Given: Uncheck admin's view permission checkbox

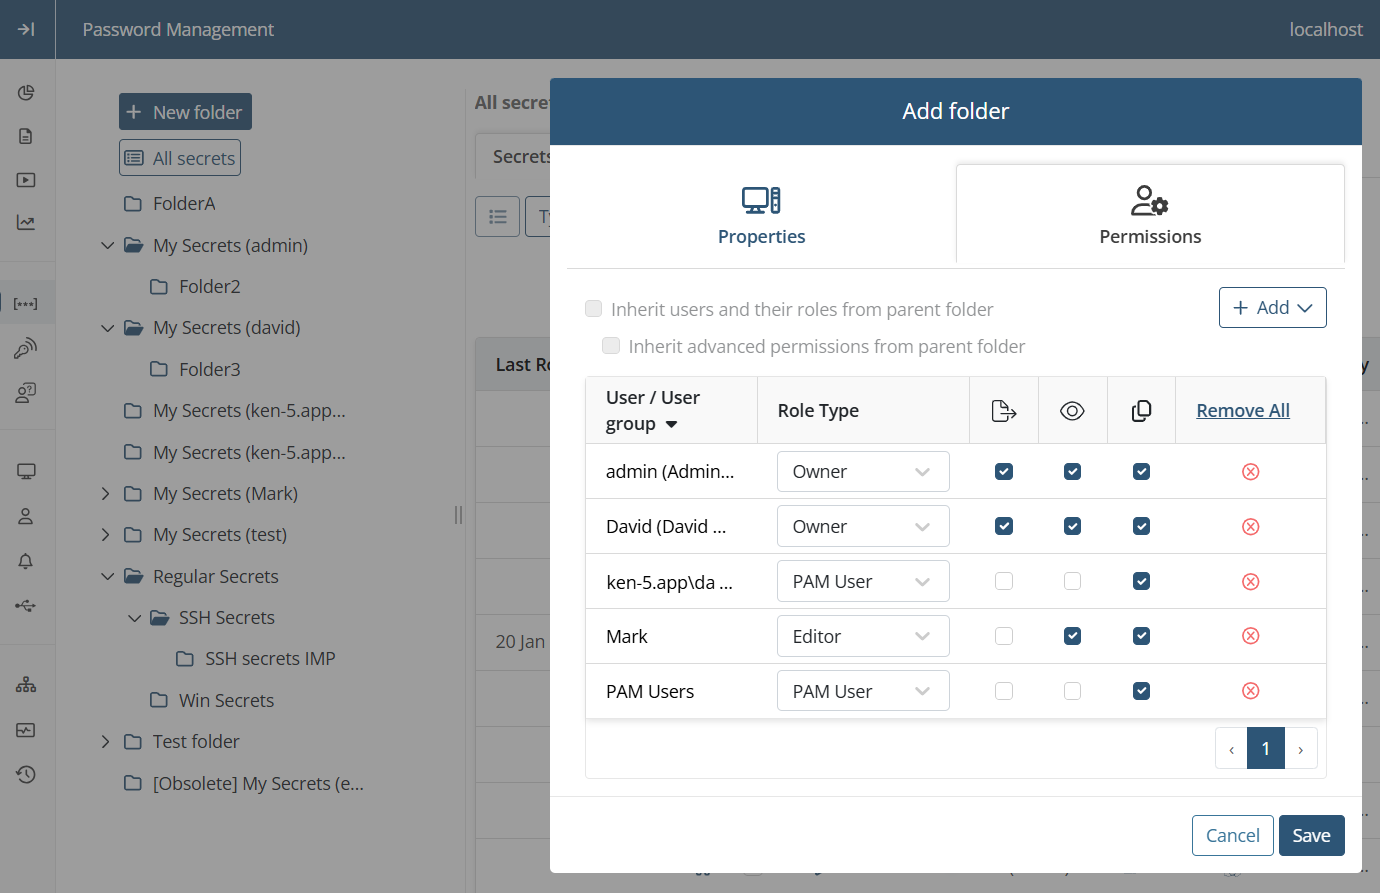Looking at the screenshot, I should pos(1072,471).
